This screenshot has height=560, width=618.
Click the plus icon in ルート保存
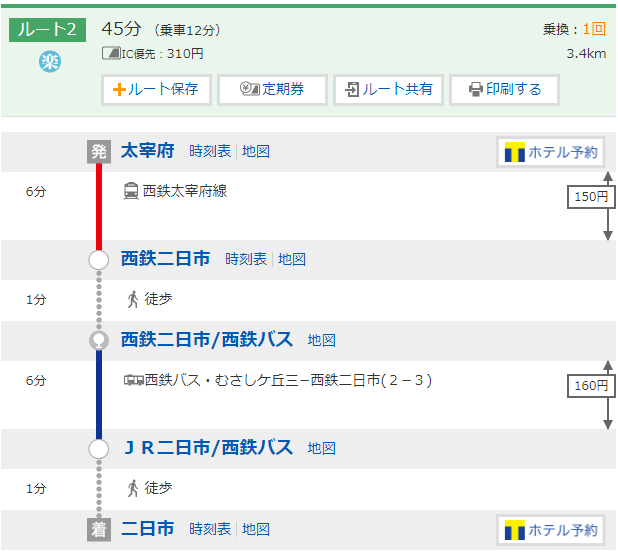point(119,89)
